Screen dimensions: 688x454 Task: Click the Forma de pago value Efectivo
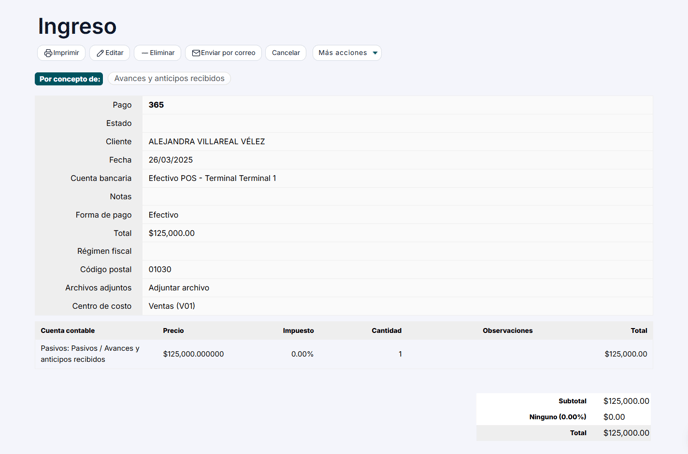(163, 215)
